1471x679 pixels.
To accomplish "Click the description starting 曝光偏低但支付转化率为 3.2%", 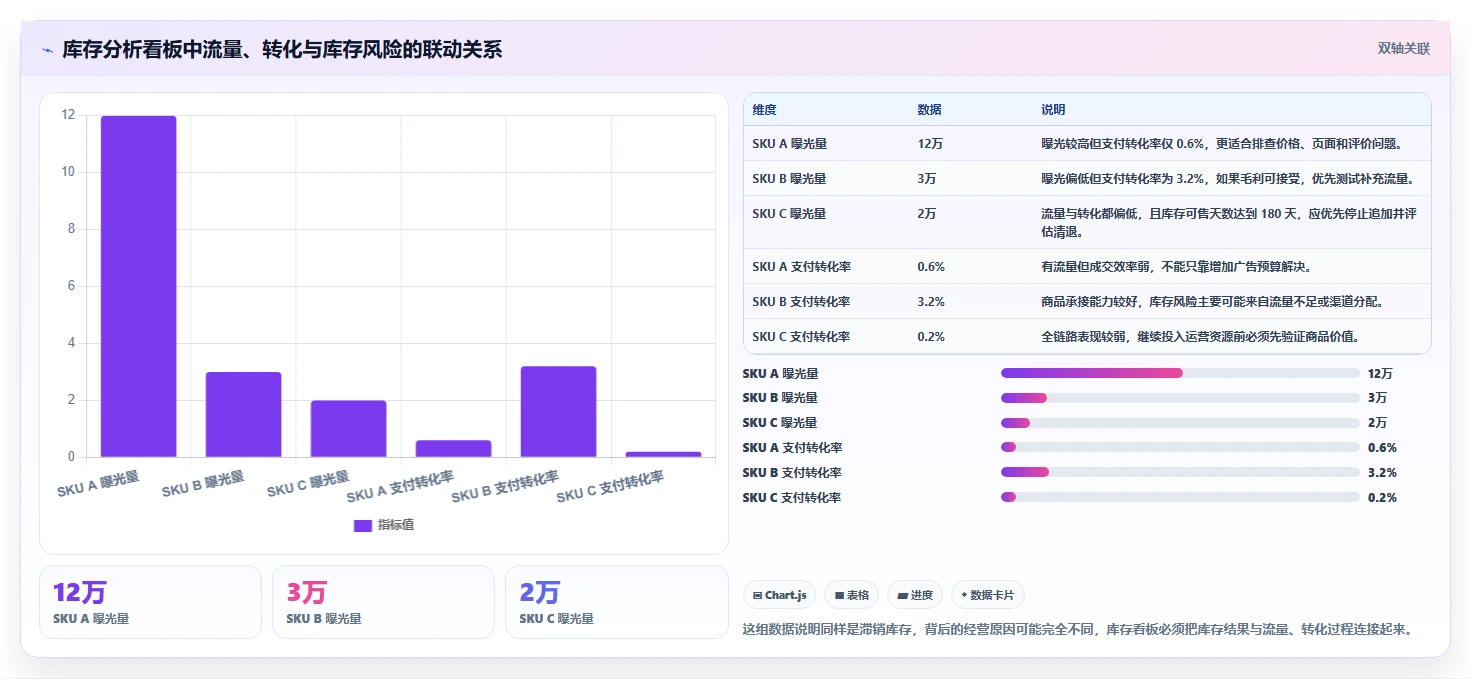I will 1227,179.
